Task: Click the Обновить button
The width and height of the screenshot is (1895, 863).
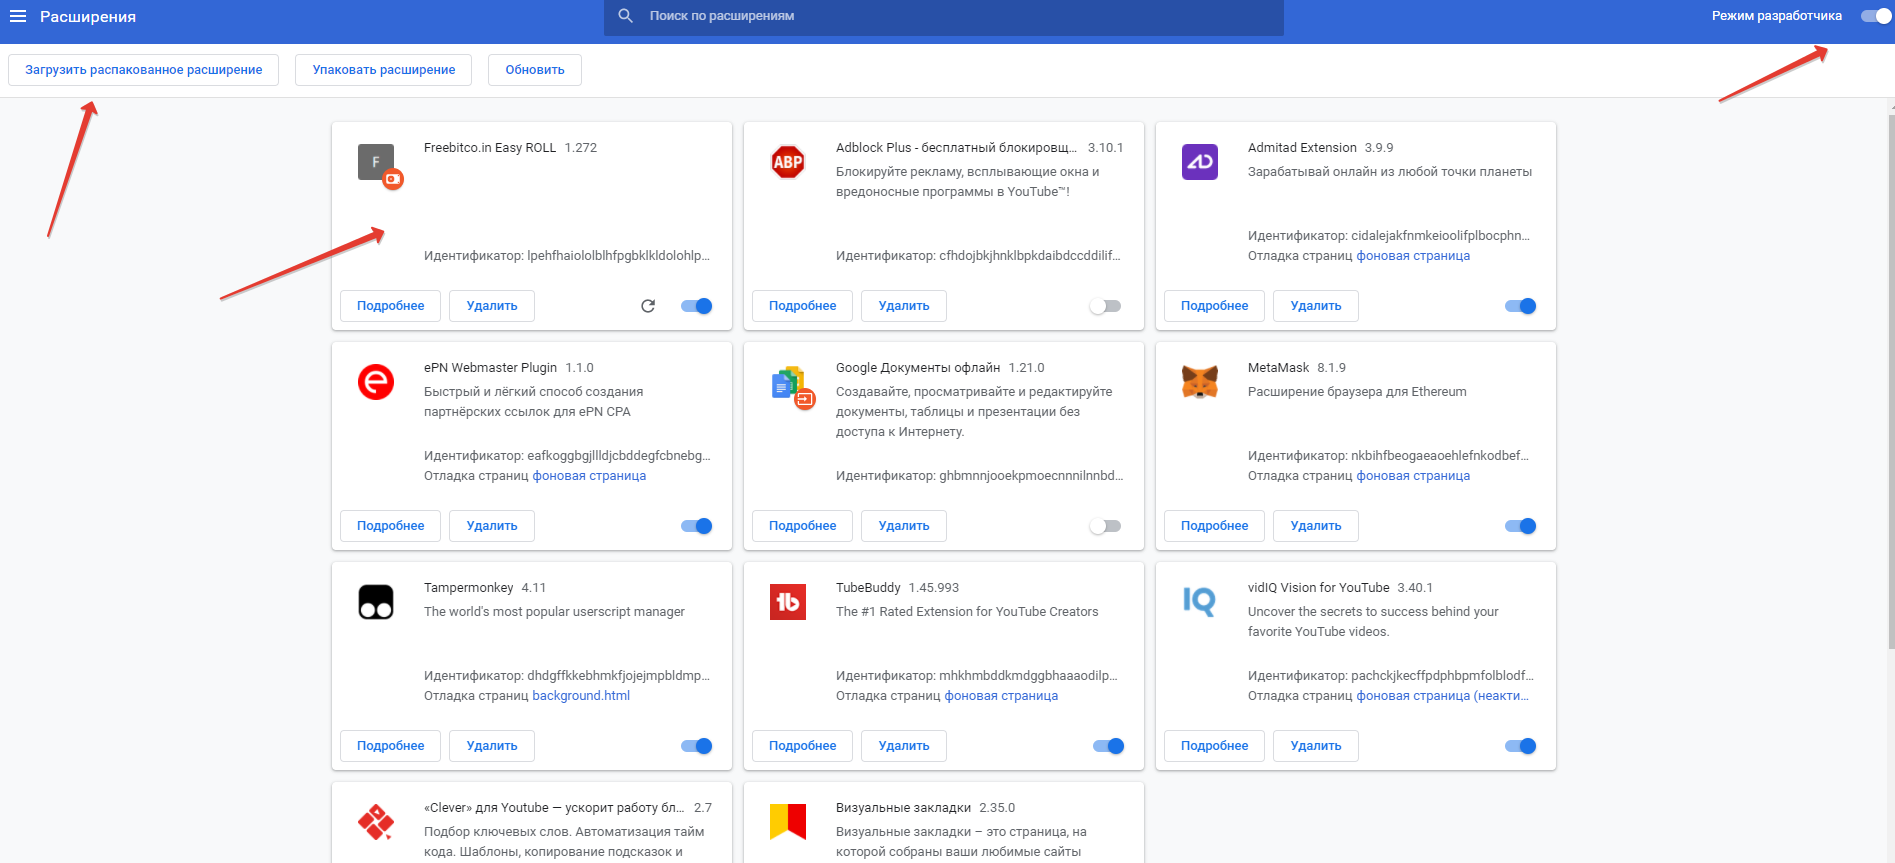Action: pyautogui.click(x=535, y=70)
